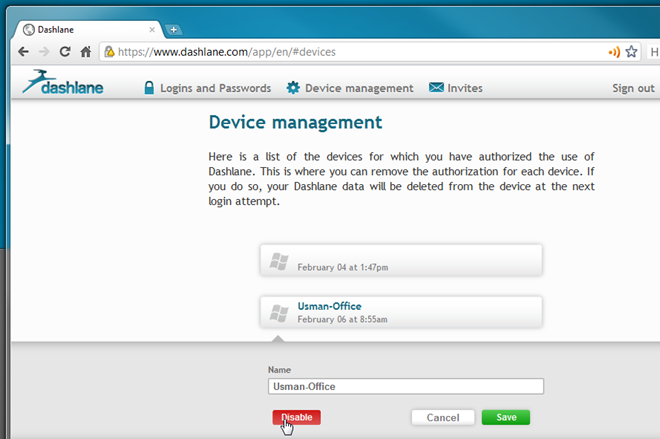Click the Cancel button
The height and width of the screenshot is (439, 660).
(443, 418)
